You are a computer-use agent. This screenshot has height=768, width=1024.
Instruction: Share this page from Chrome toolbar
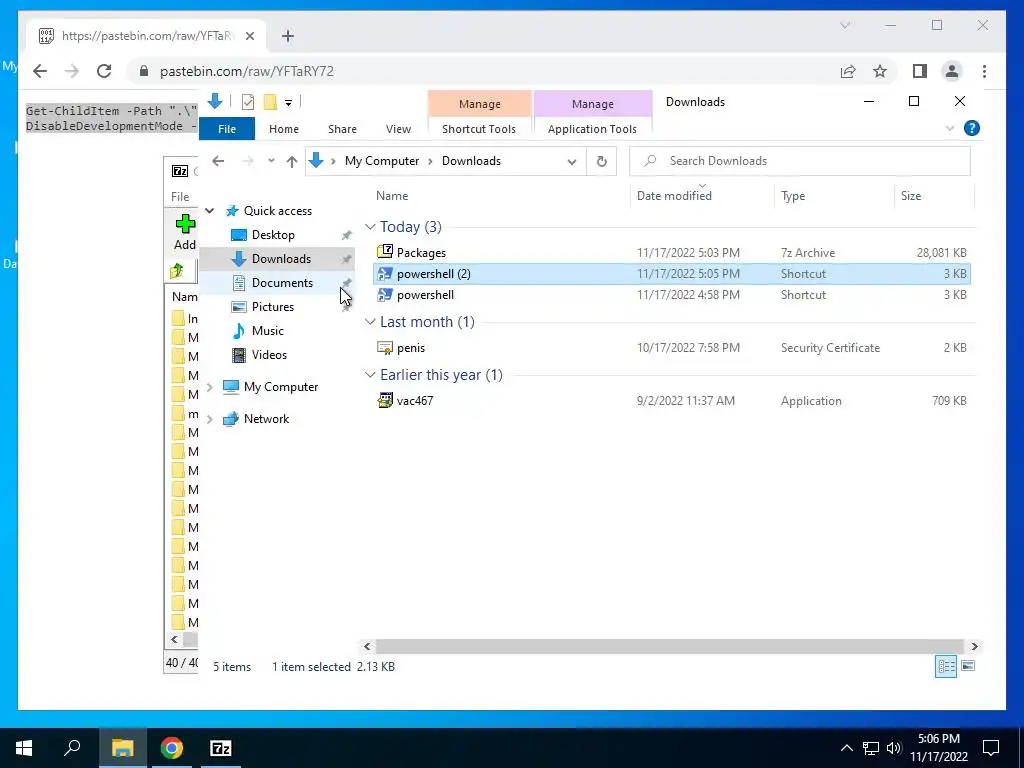pos(848,71)
